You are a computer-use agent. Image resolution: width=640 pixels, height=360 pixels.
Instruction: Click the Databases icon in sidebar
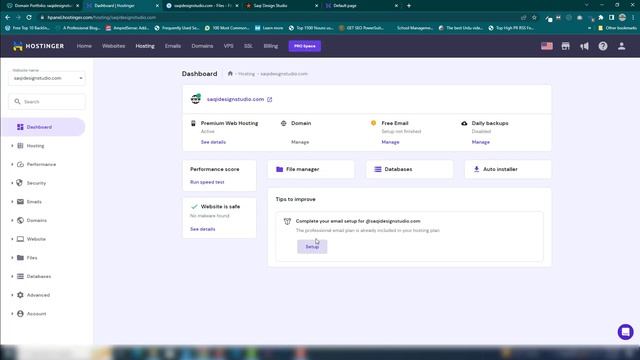(x=20, y=276)
